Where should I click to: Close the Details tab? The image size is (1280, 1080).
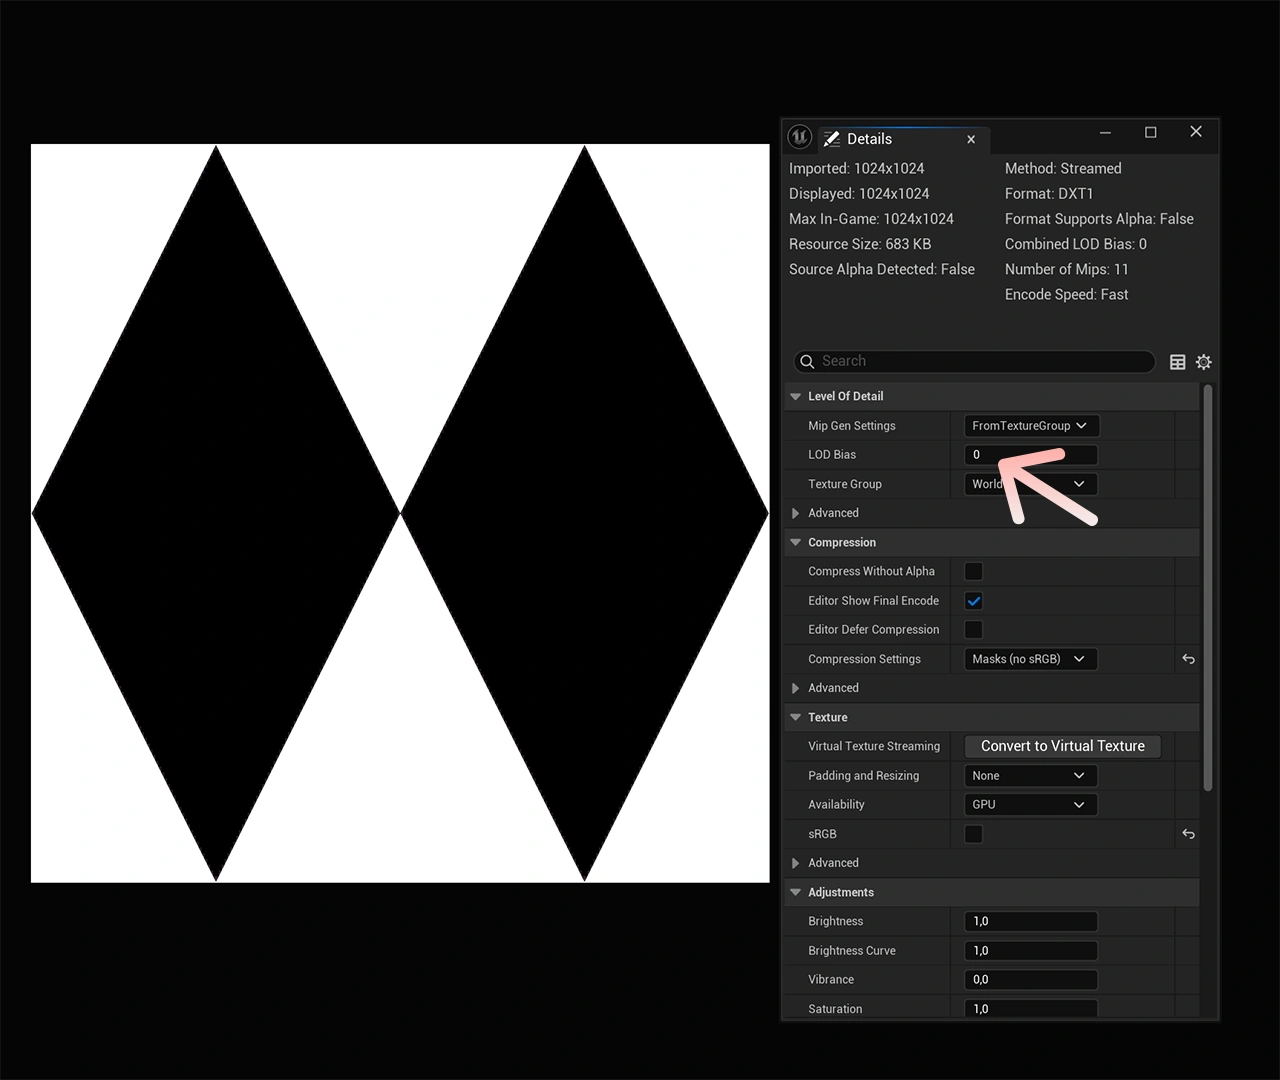click(x=971, y=139)
